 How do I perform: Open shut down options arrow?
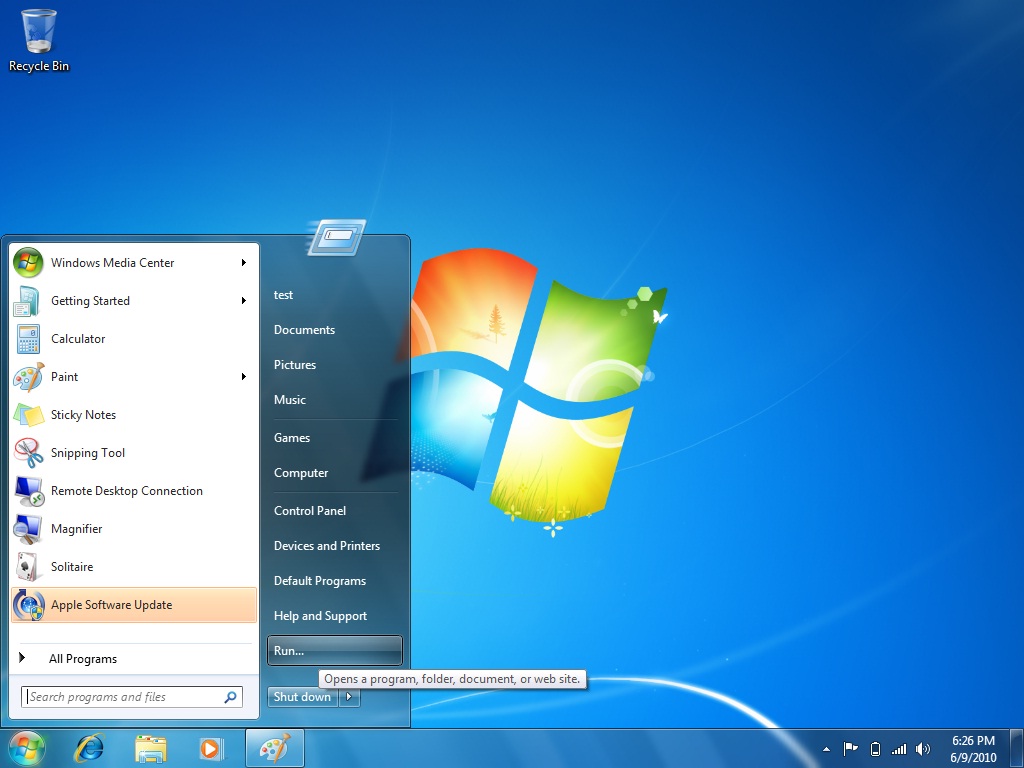click(349, 697)
